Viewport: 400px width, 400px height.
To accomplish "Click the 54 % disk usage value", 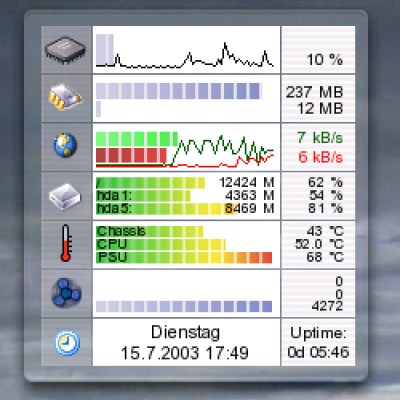I will click(325, 196).
